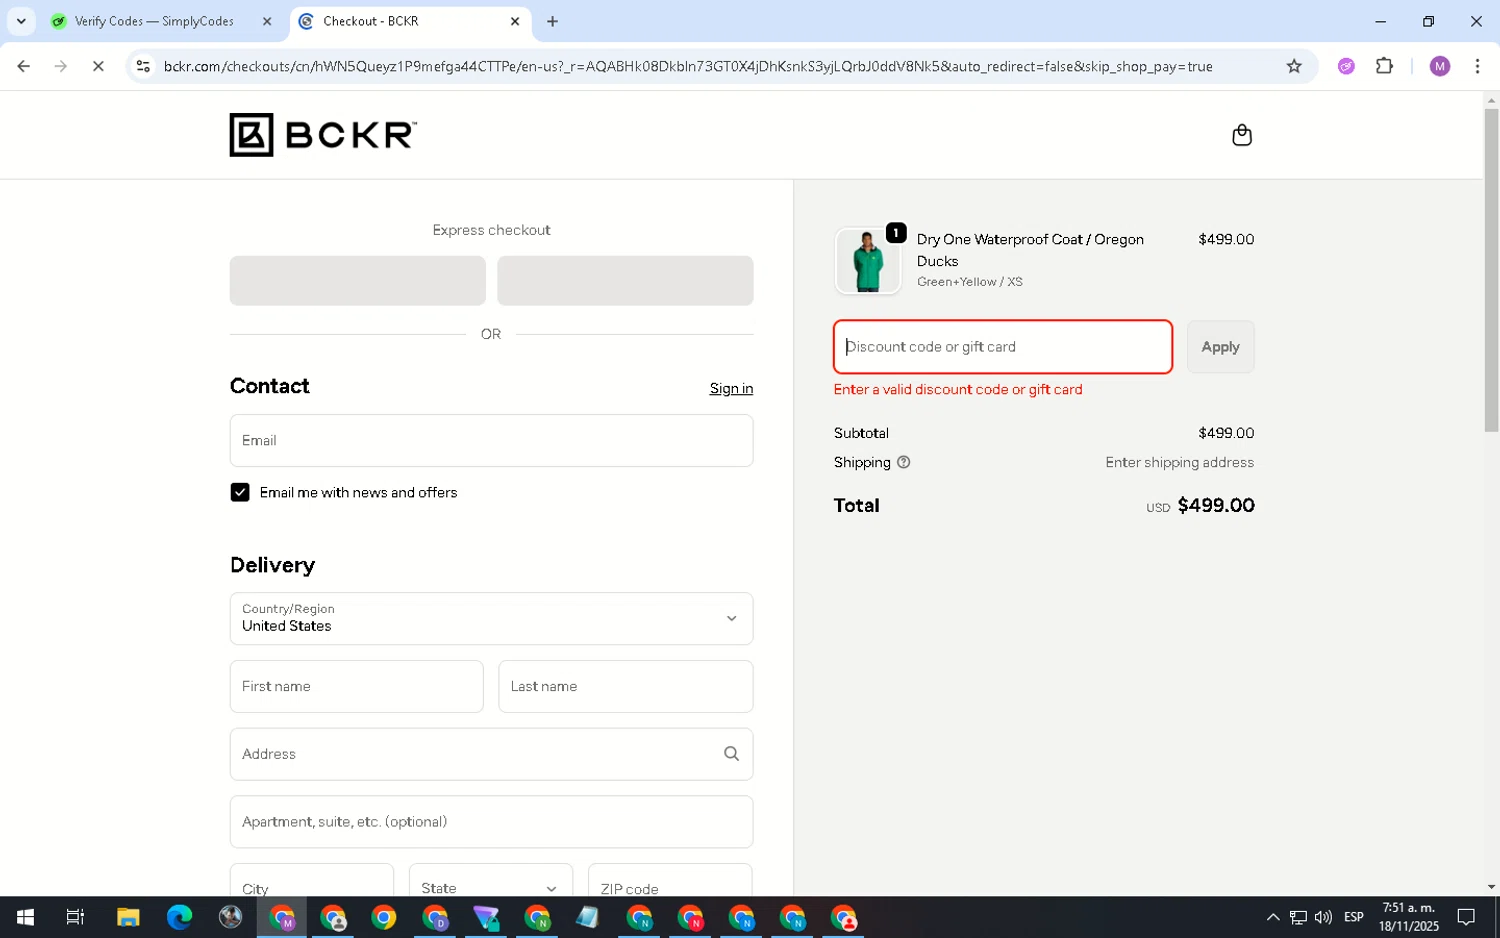Viewport: 1500px width, 938px height.
Task: Close the Checkout - BCKR tab
Action: (x=515, y=21)
